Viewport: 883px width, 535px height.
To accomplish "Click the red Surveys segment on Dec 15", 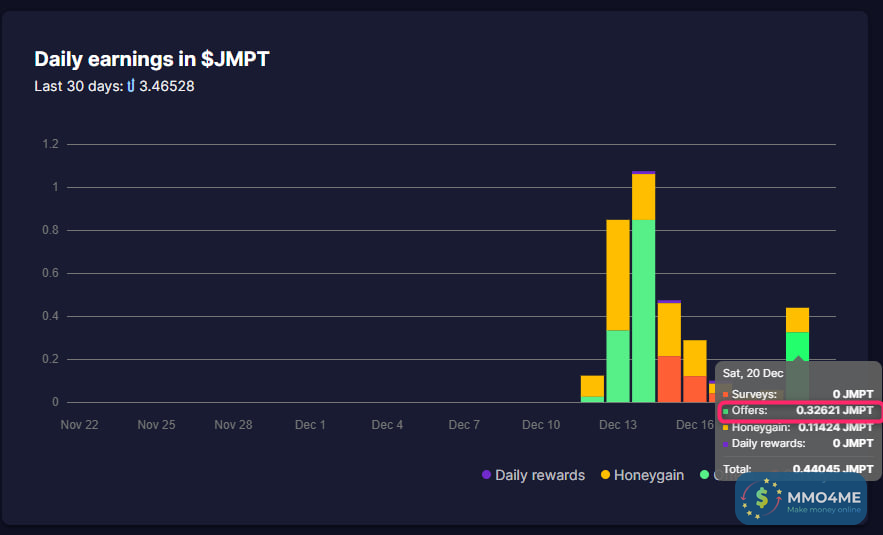I will click(669, 379).
